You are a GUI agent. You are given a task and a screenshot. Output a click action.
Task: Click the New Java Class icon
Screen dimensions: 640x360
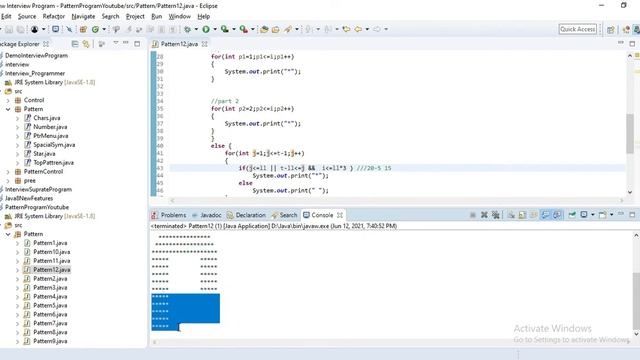pos(95,29)
